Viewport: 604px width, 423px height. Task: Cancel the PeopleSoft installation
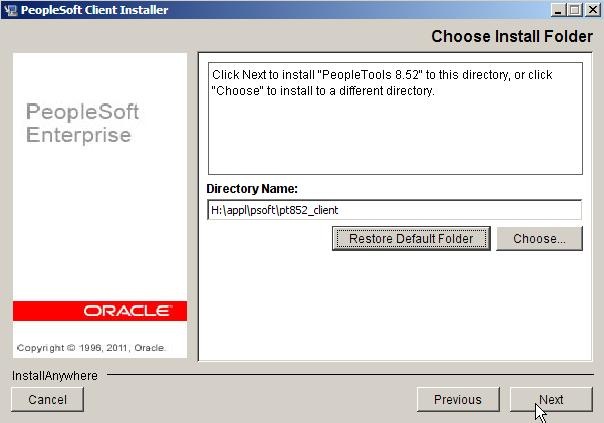tap(47, 400)
